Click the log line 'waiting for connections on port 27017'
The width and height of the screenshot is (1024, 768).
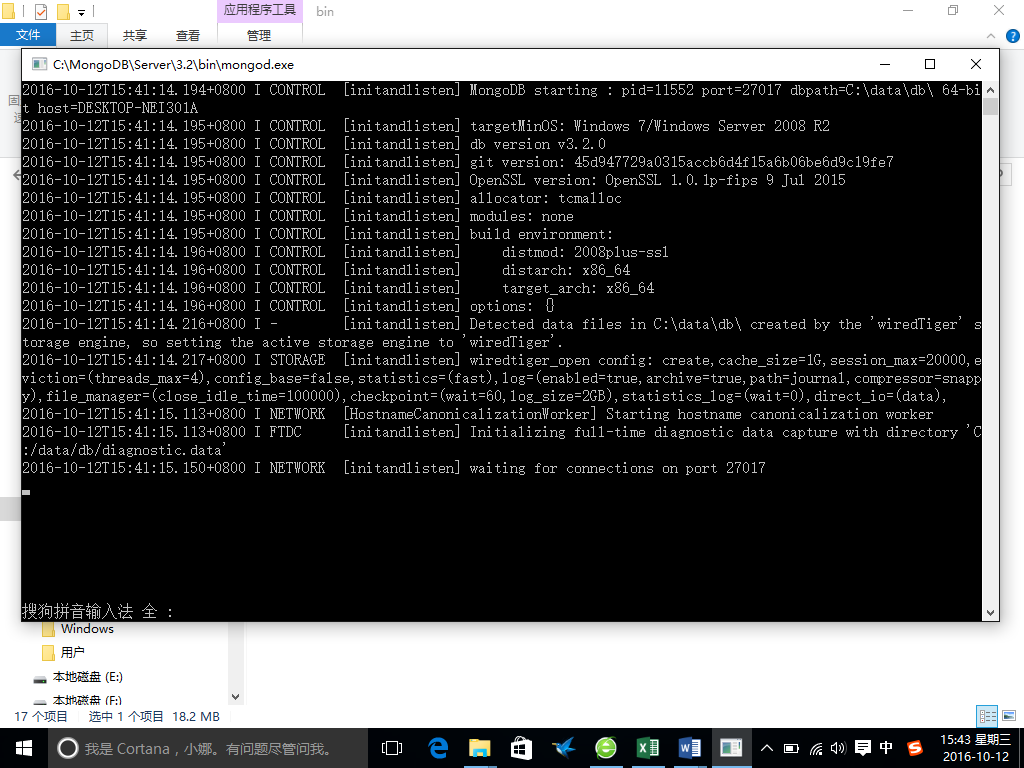617,468
